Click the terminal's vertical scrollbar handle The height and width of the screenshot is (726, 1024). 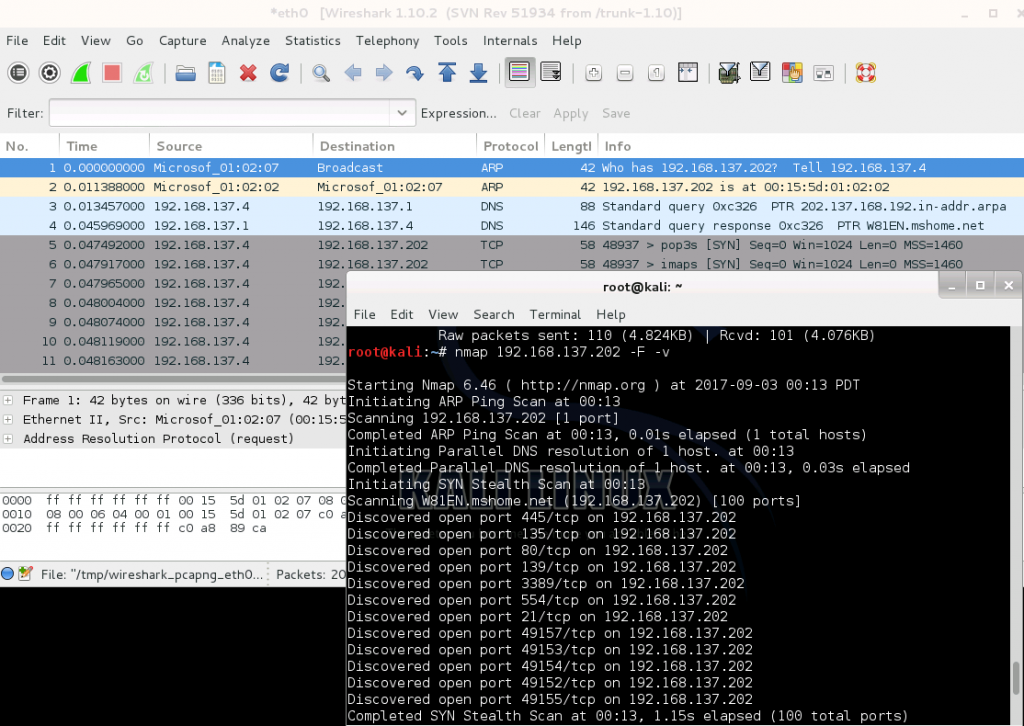coord(1016,679)
